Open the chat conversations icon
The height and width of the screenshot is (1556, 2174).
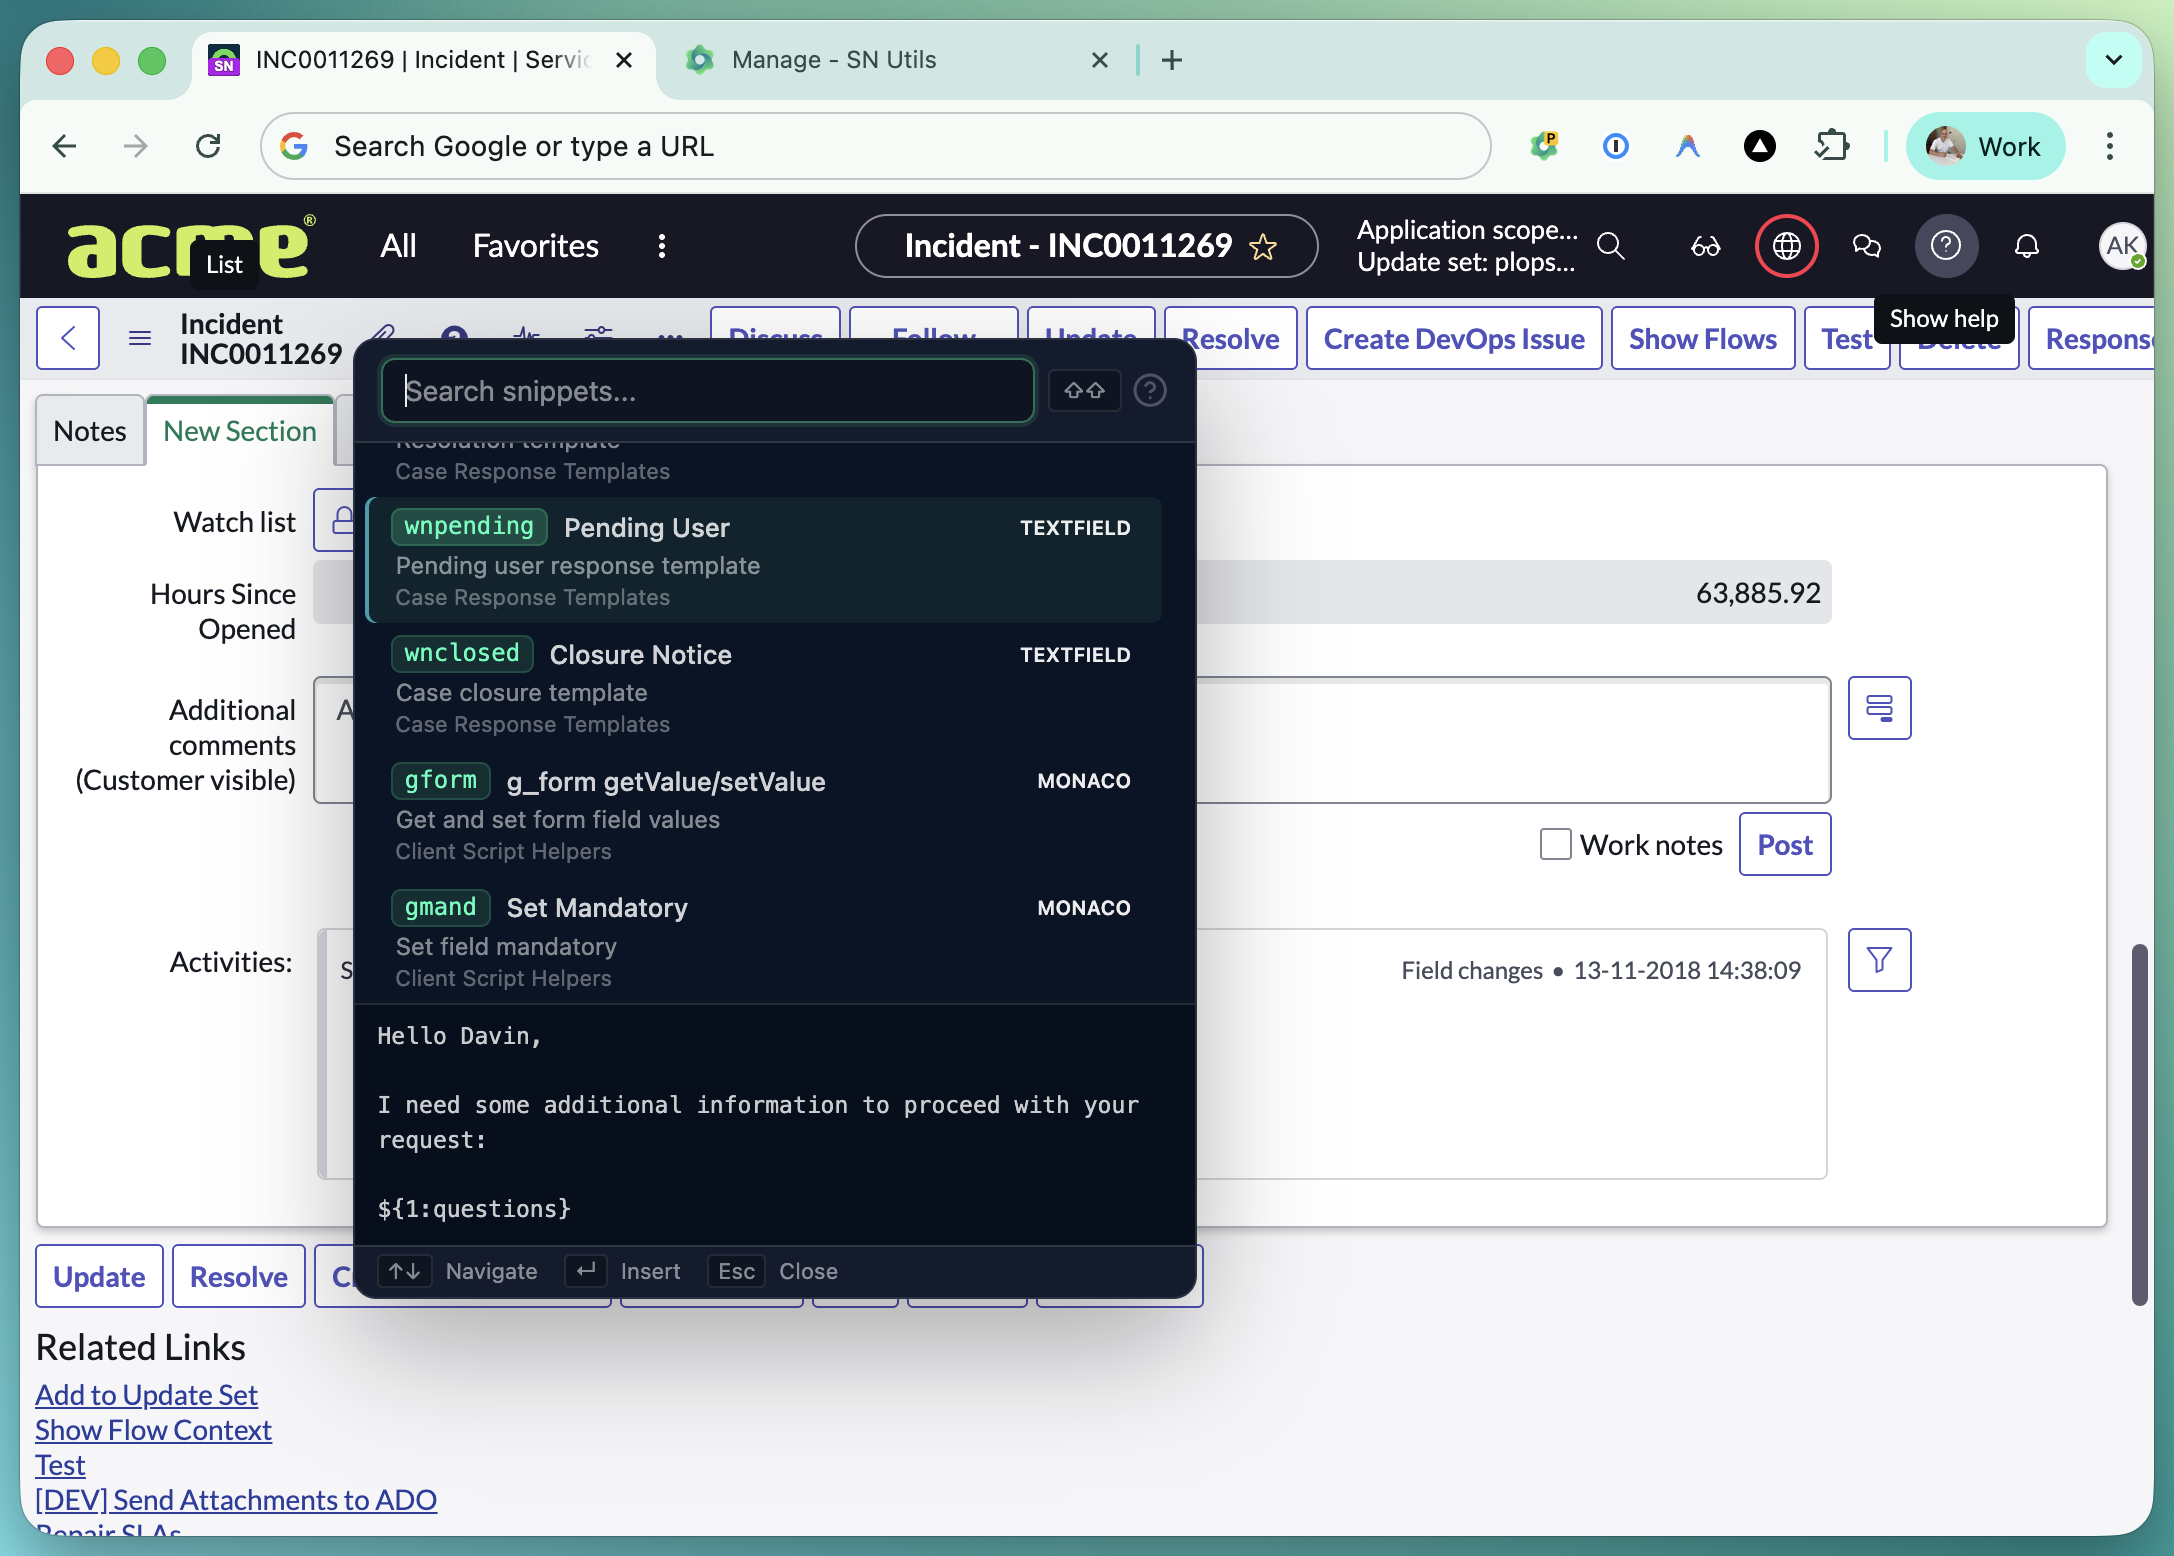pos(1866,246)
